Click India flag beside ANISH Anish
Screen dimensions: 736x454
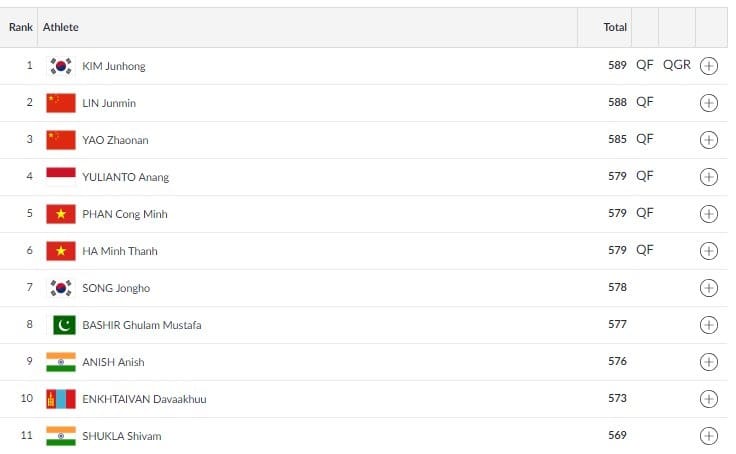tap(61, 362)
